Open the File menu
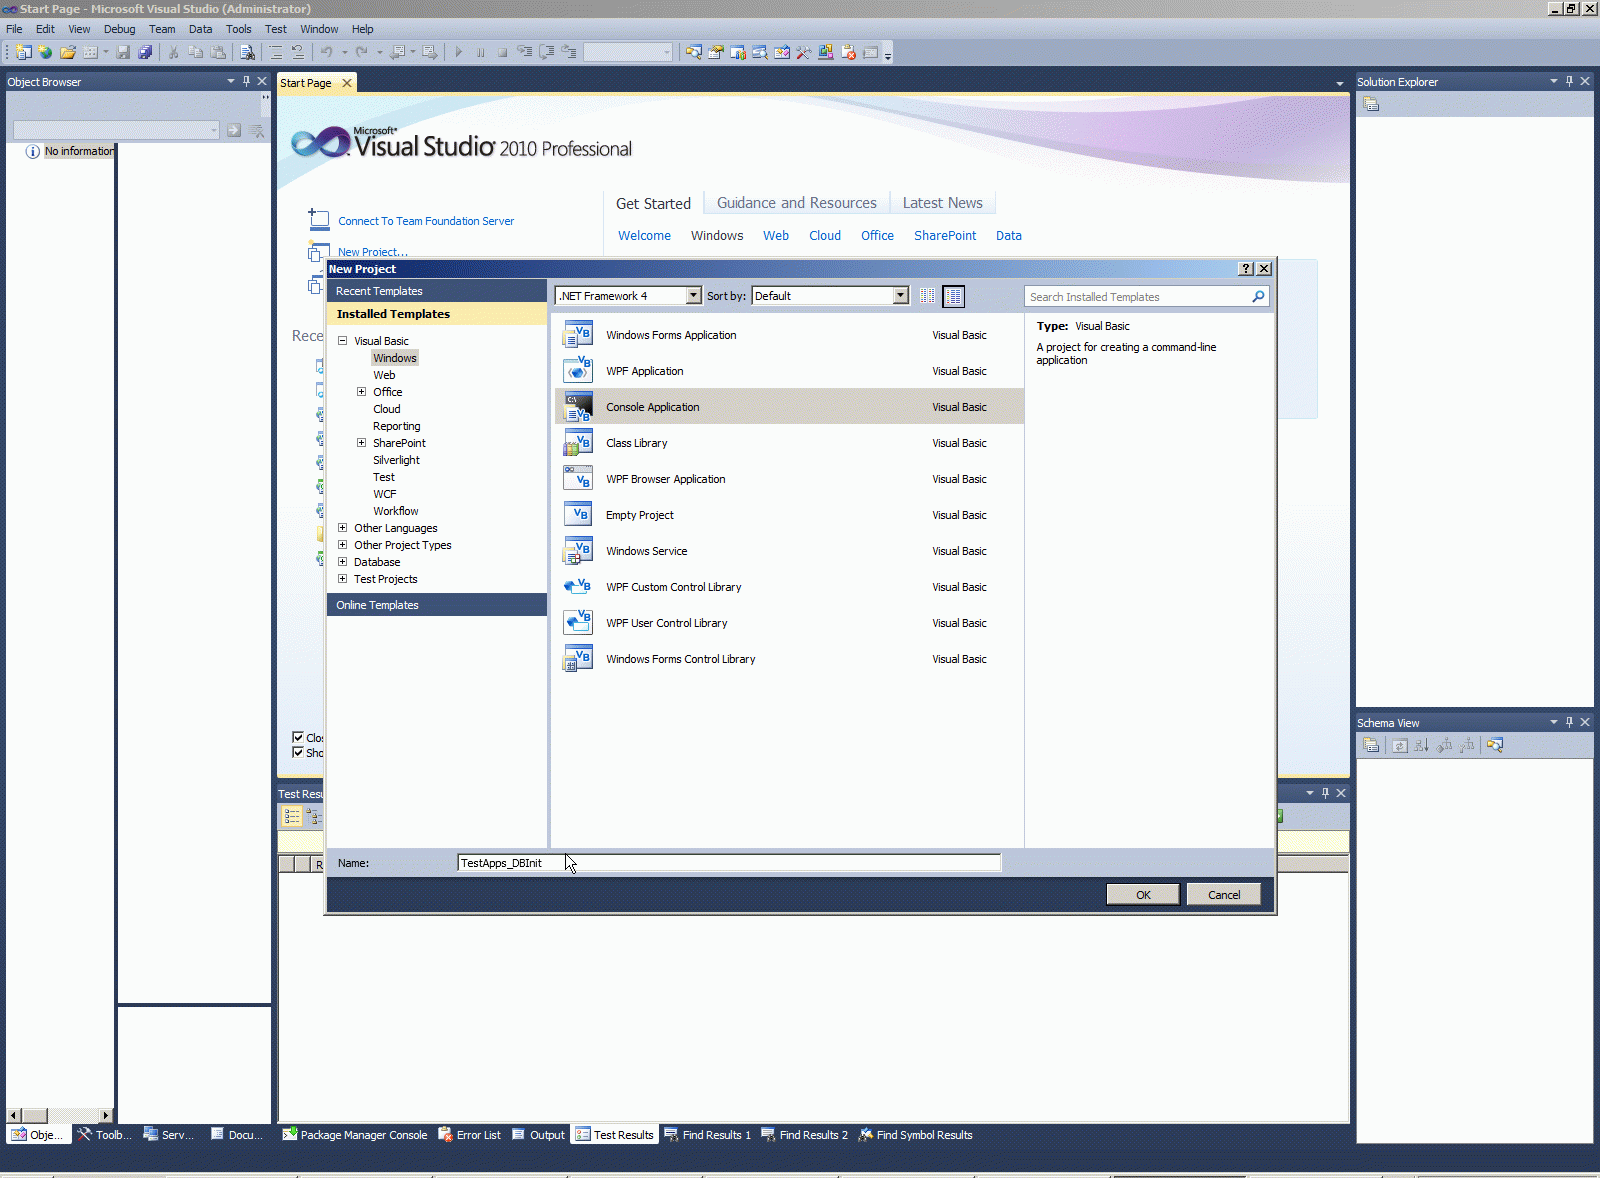Viewport: 1600px width, 1178px height. 14,29
